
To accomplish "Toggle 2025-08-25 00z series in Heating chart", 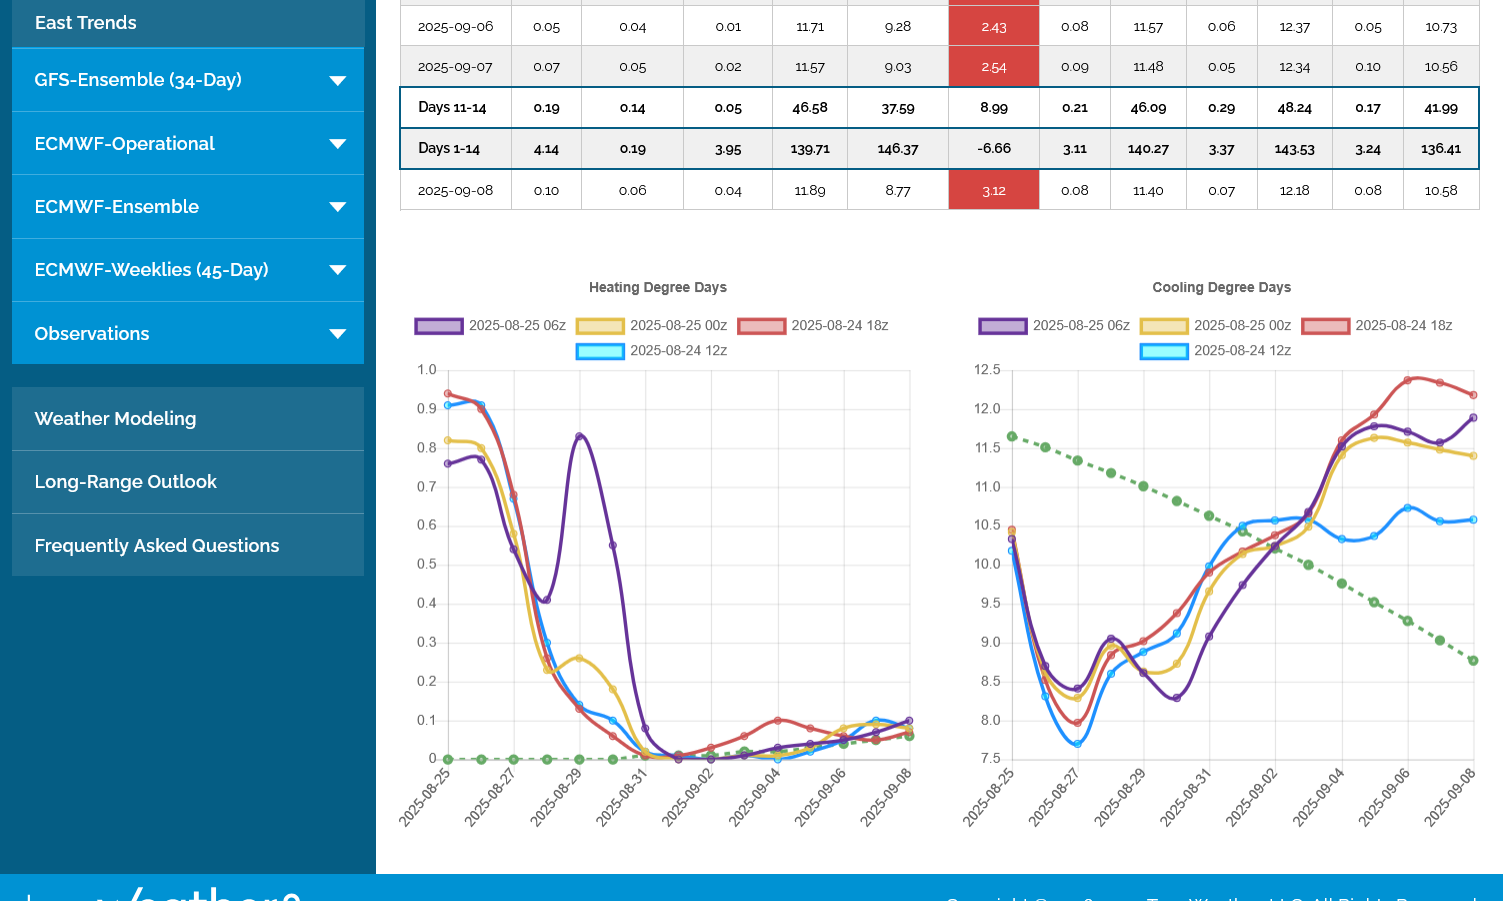I will 678,326.
